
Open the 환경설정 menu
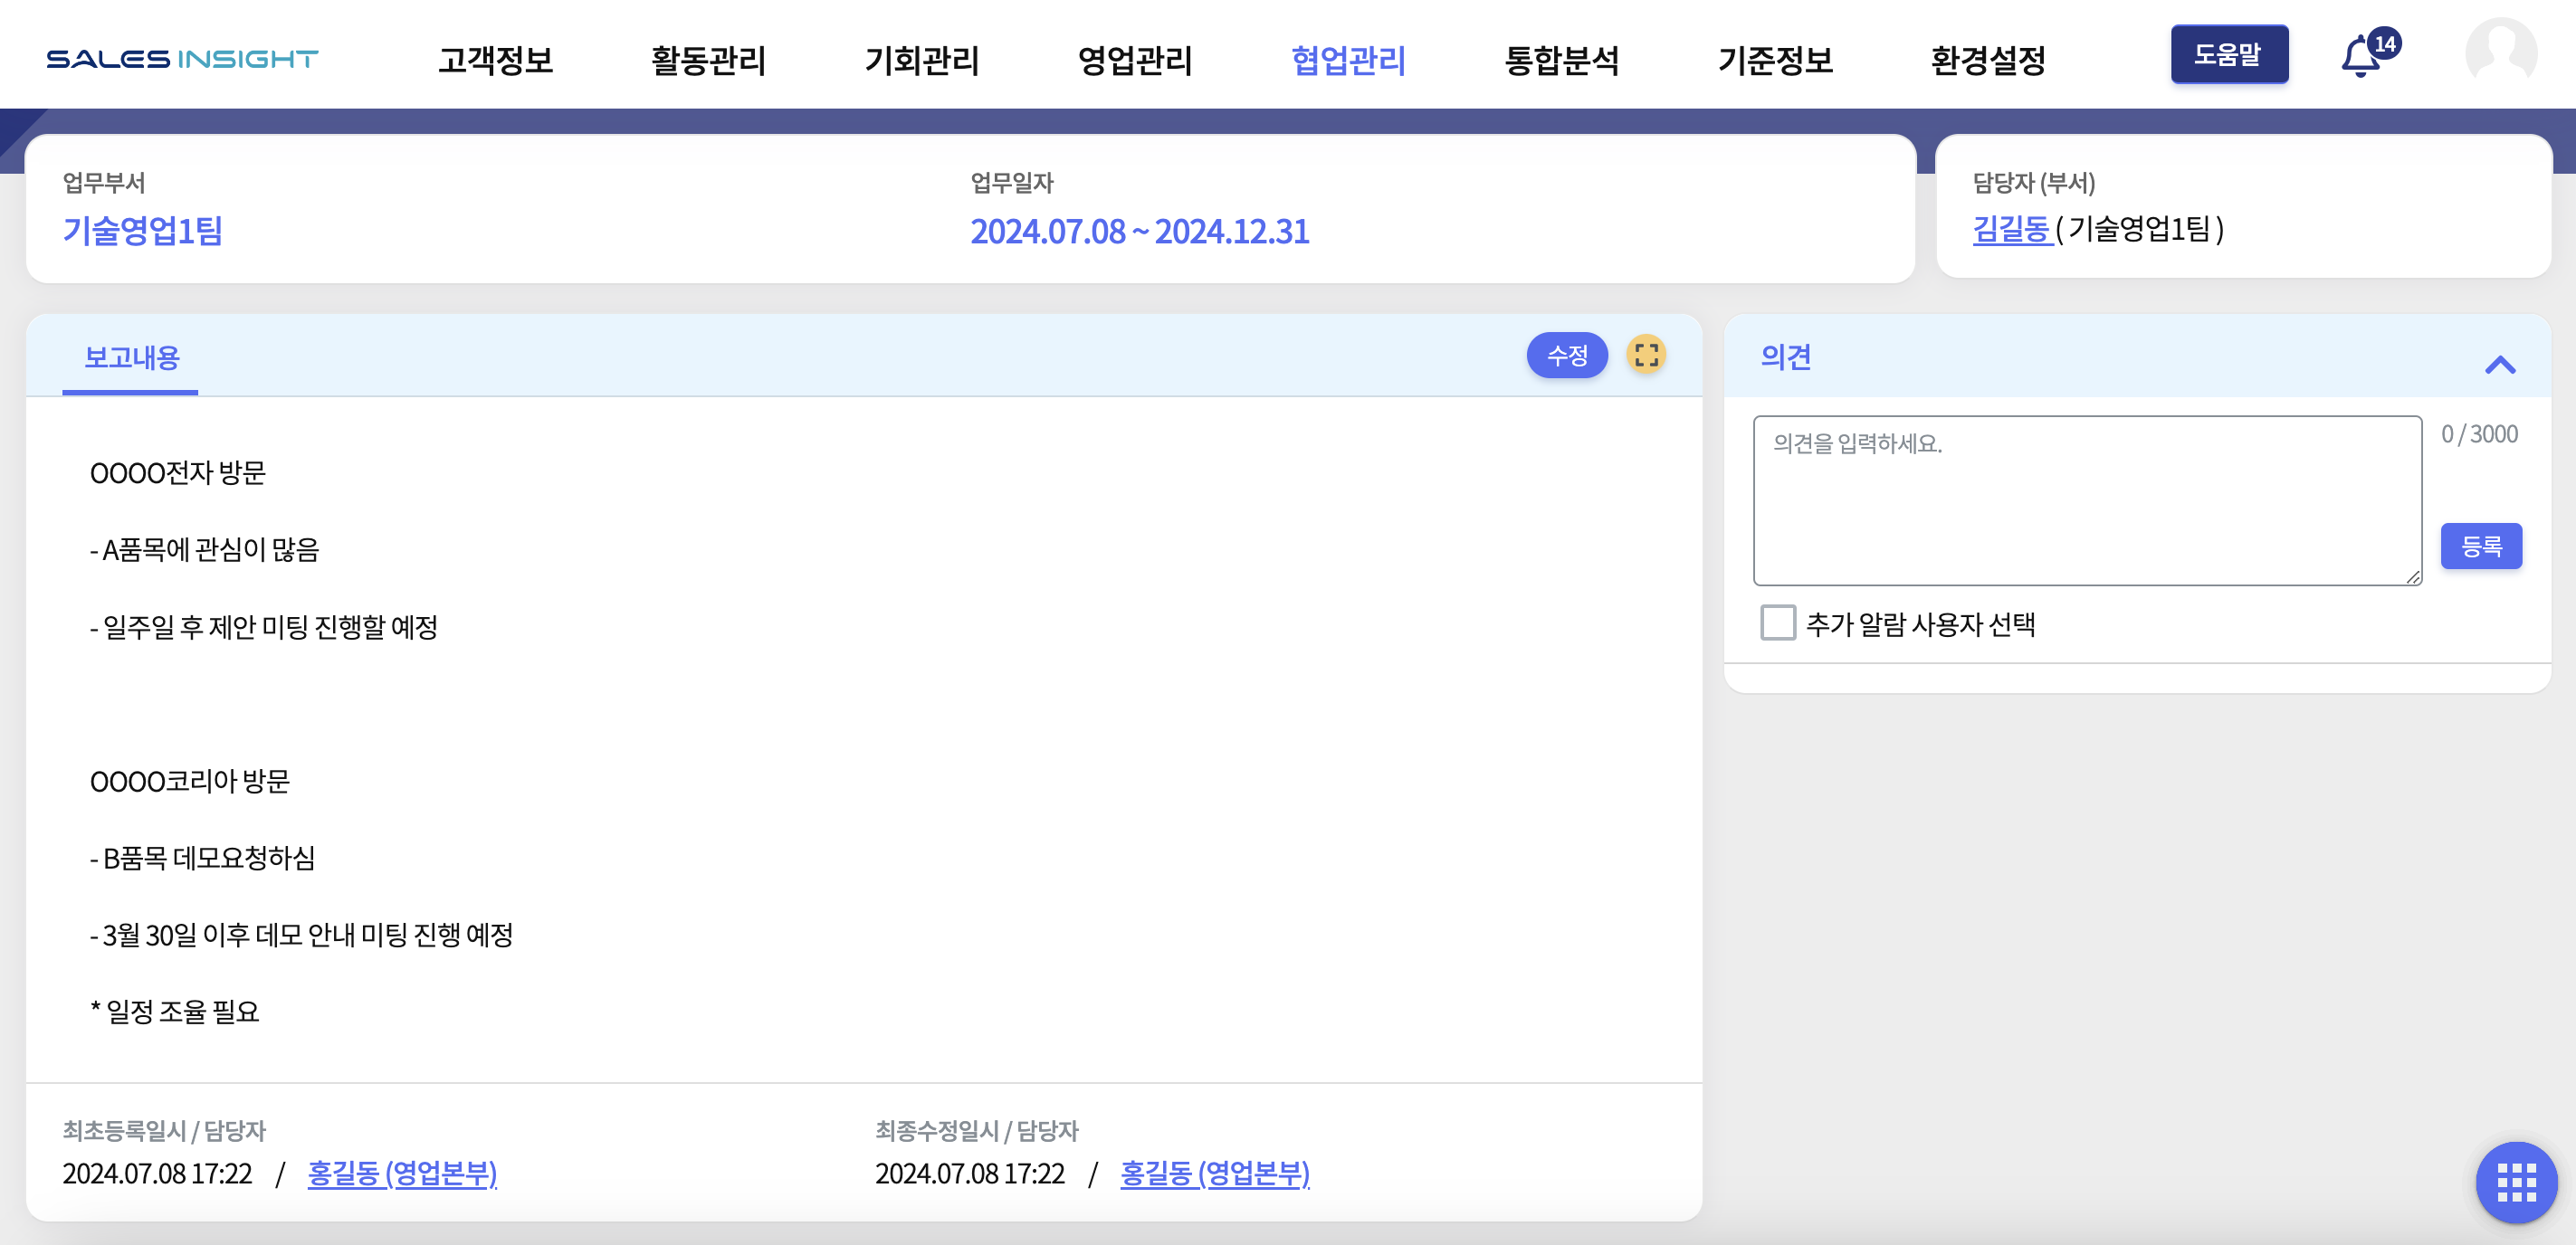click(1987, 60)
